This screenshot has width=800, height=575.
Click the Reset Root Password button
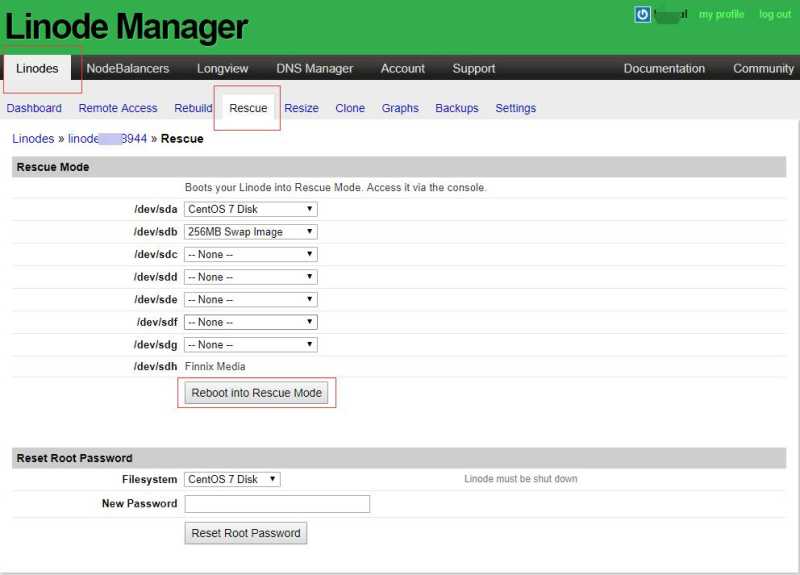click(246, 533)
